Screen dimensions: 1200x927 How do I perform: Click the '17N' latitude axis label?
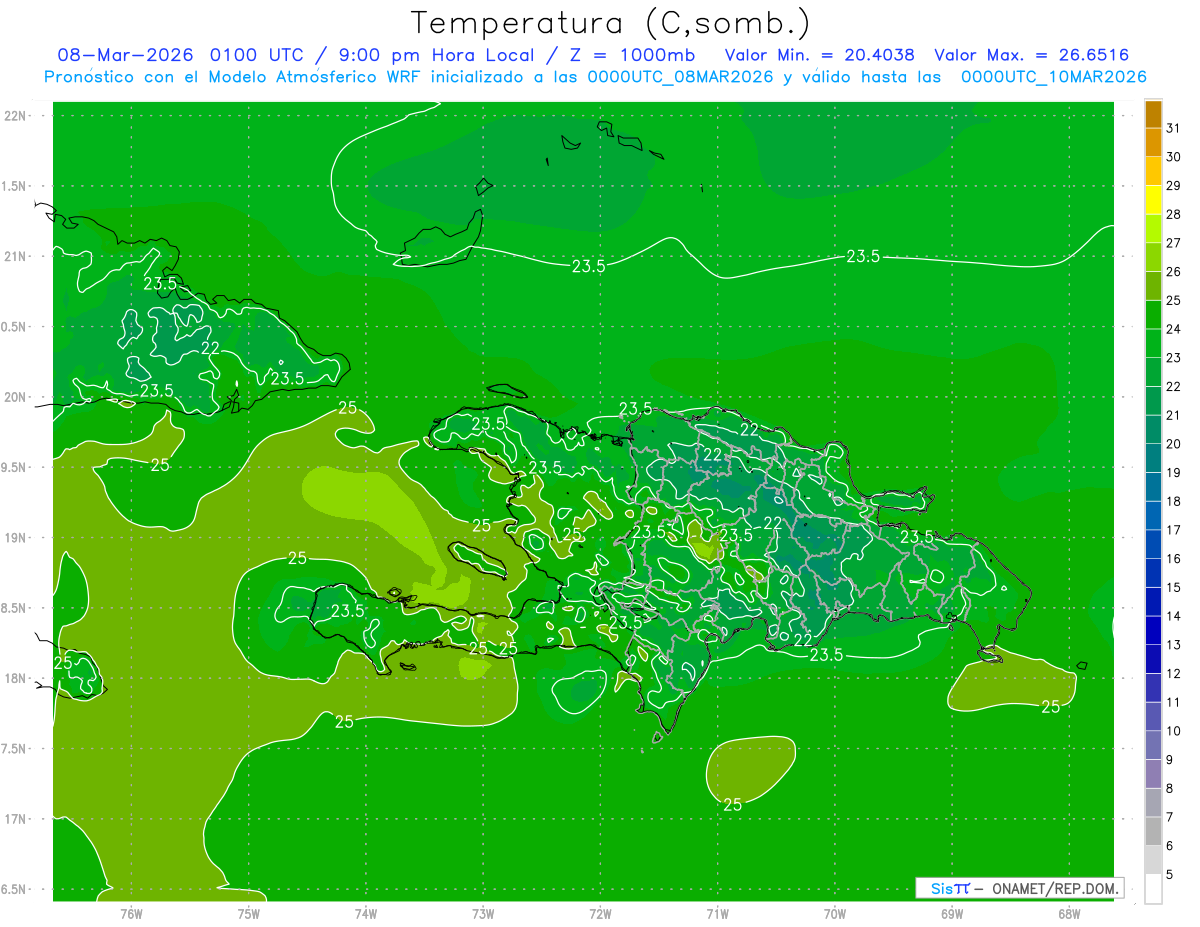16,819
